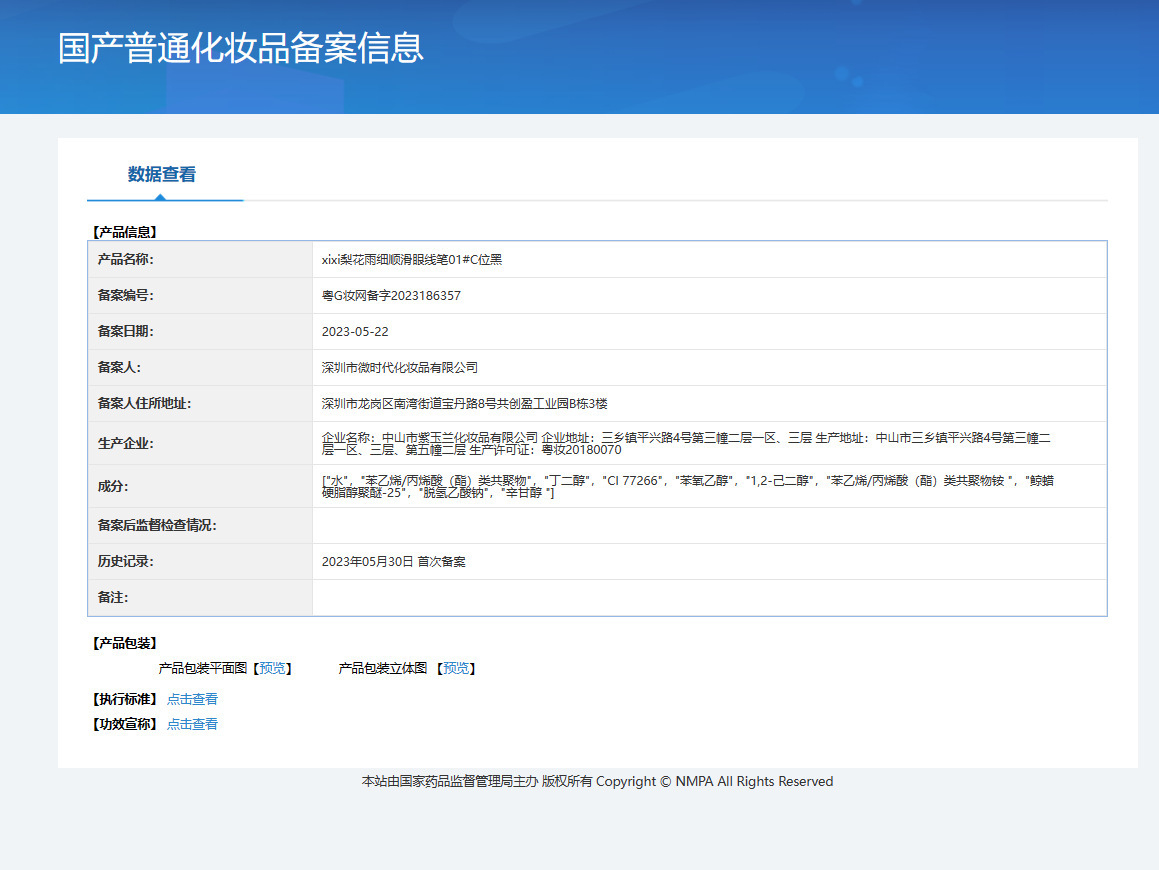
Task: Click the 【执行标准】 label
Action: (x=125, y=699)
